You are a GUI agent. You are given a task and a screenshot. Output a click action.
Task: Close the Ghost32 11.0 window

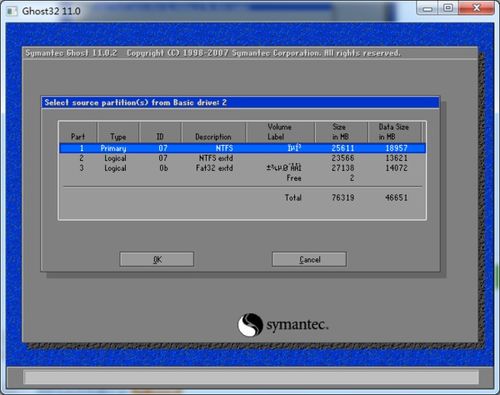tap(476, 8)
